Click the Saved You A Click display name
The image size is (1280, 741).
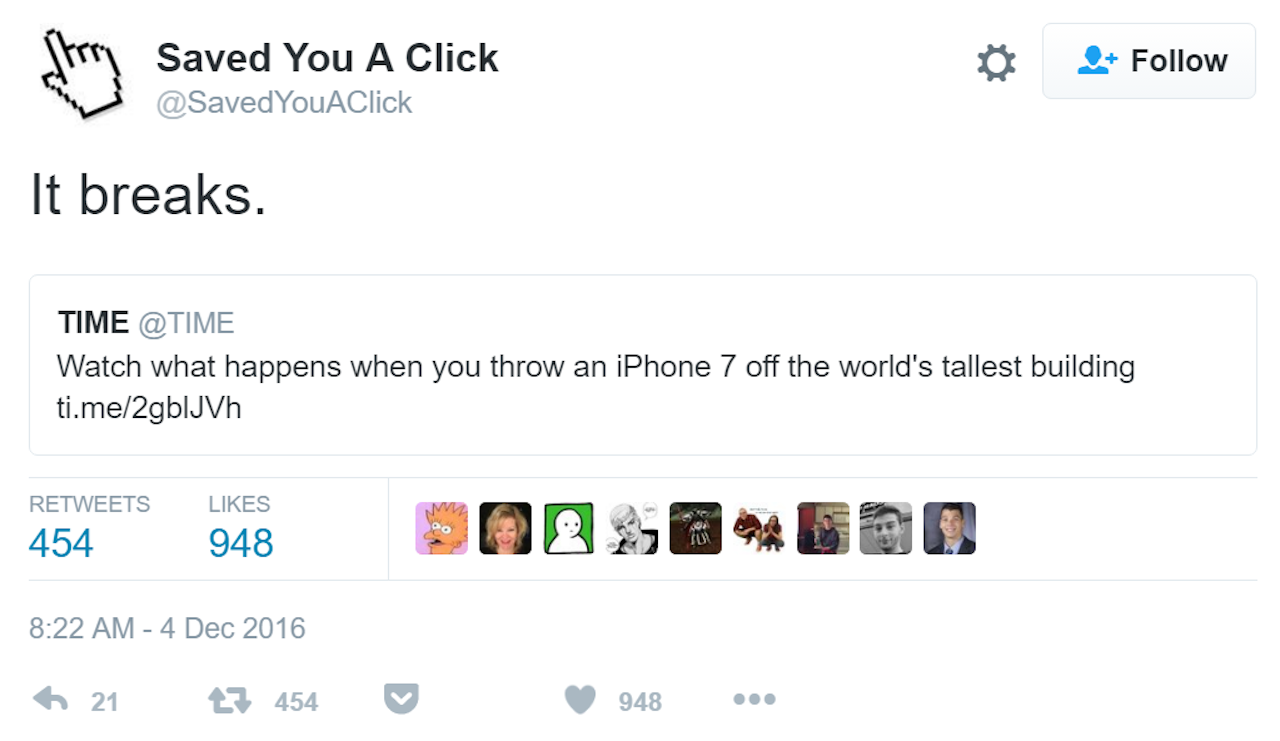click(x=327, y=59)
